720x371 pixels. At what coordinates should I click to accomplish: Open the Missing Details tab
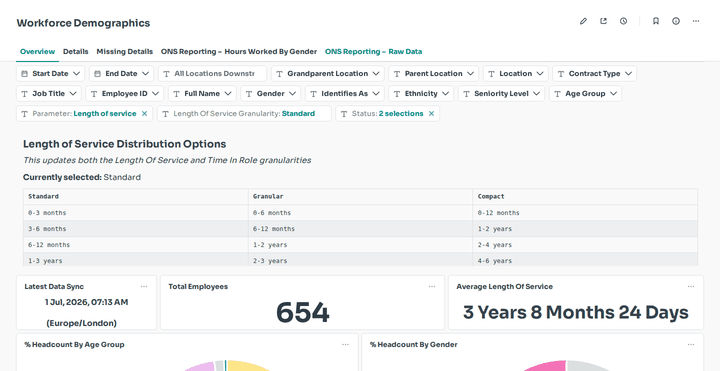(124, 51)
